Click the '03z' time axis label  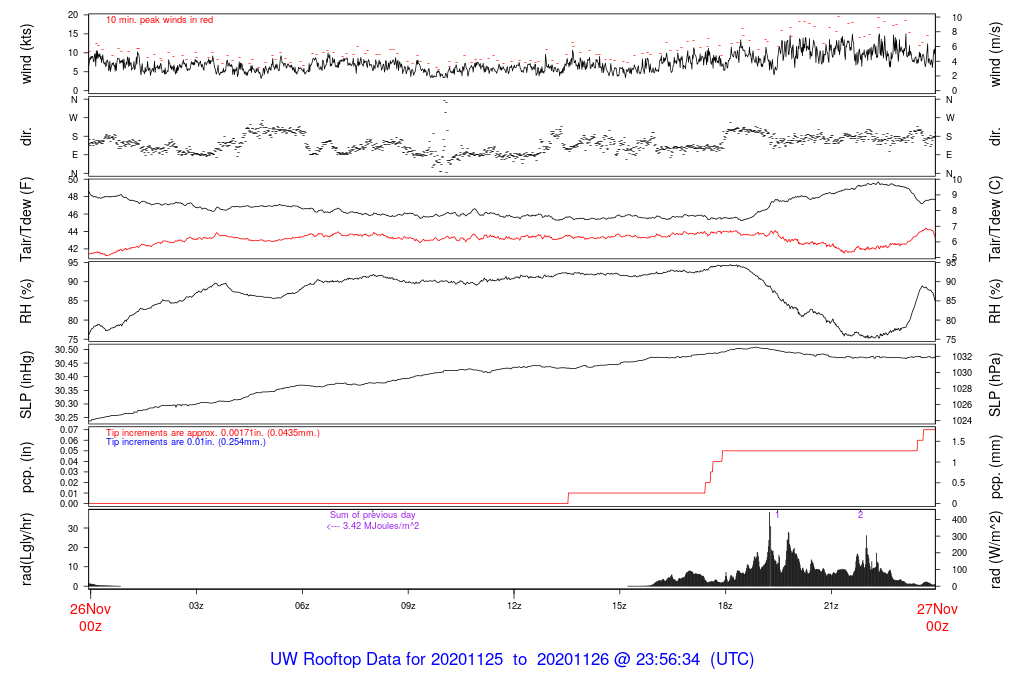[196, 606]
